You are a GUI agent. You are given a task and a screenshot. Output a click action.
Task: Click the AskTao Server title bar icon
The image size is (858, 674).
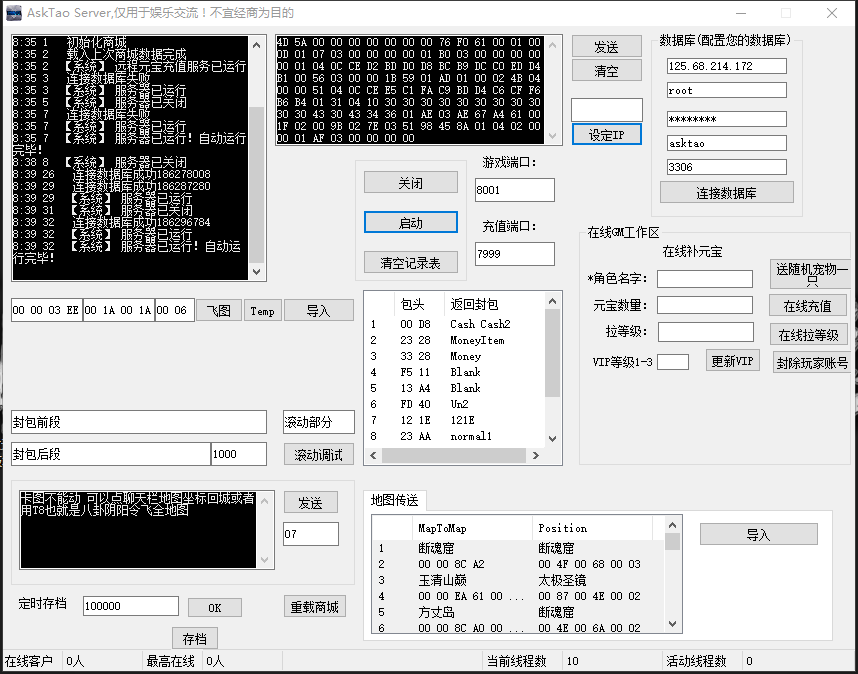coord(14,13)
